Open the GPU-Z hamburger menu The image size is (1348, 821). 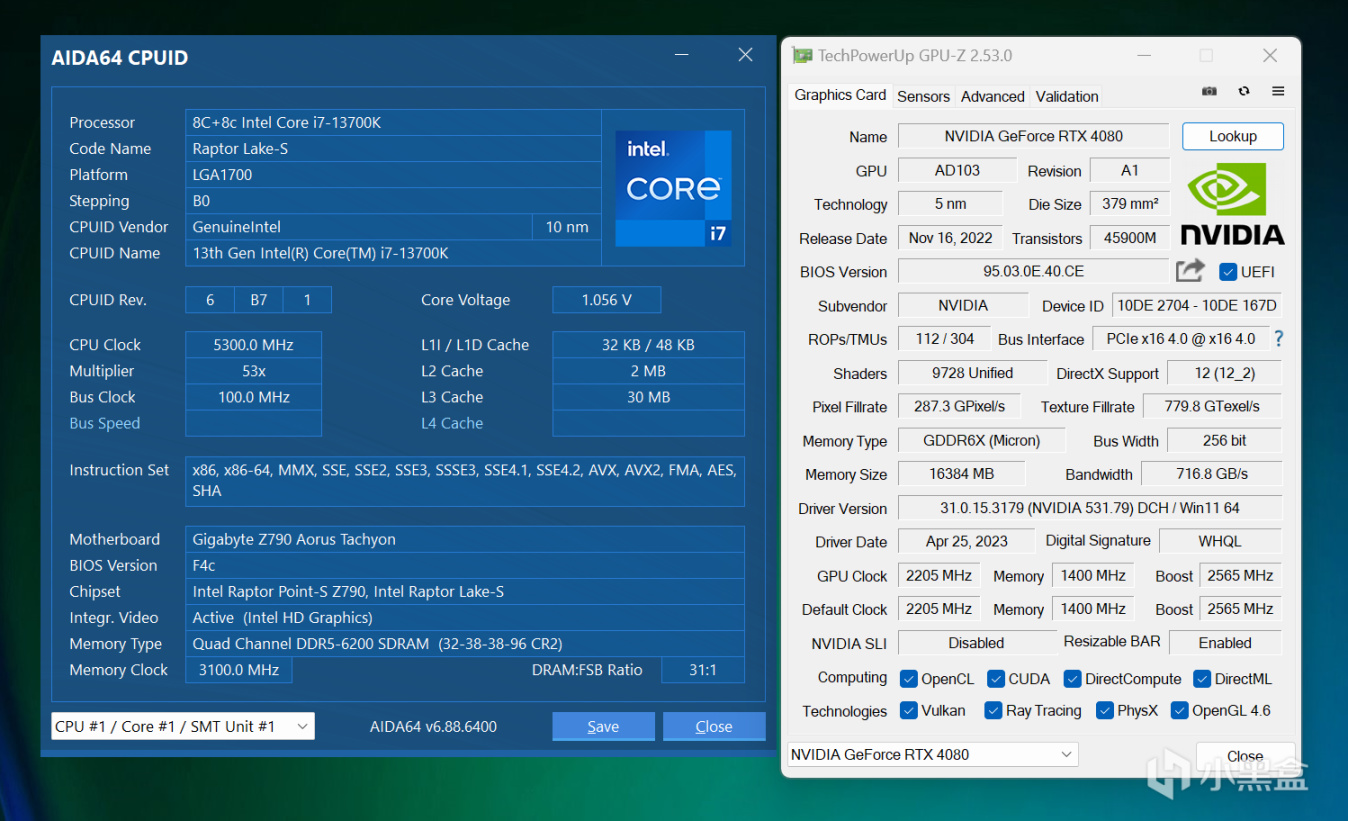coord(1278,91)
